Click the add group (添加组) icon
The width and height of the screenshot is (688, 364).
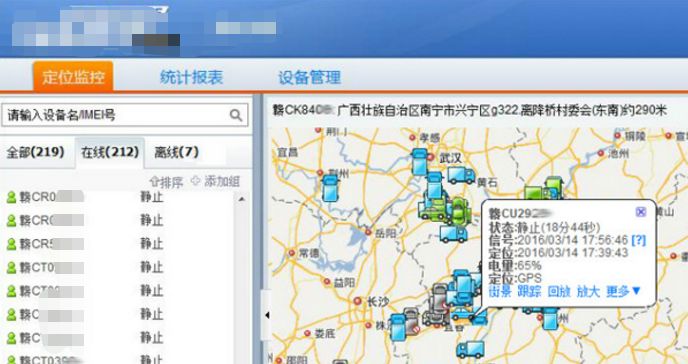(x=196, y=181)
